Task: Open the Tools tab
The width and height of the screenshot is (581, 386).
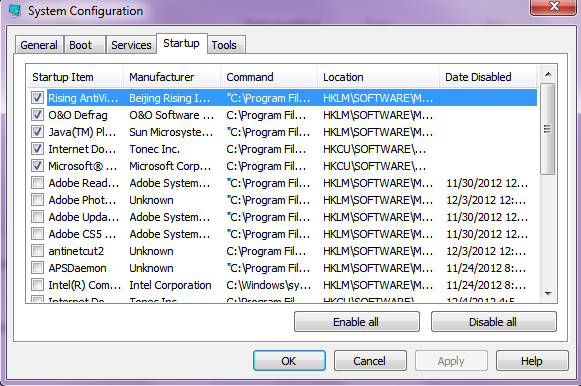Action: point(225,45)
